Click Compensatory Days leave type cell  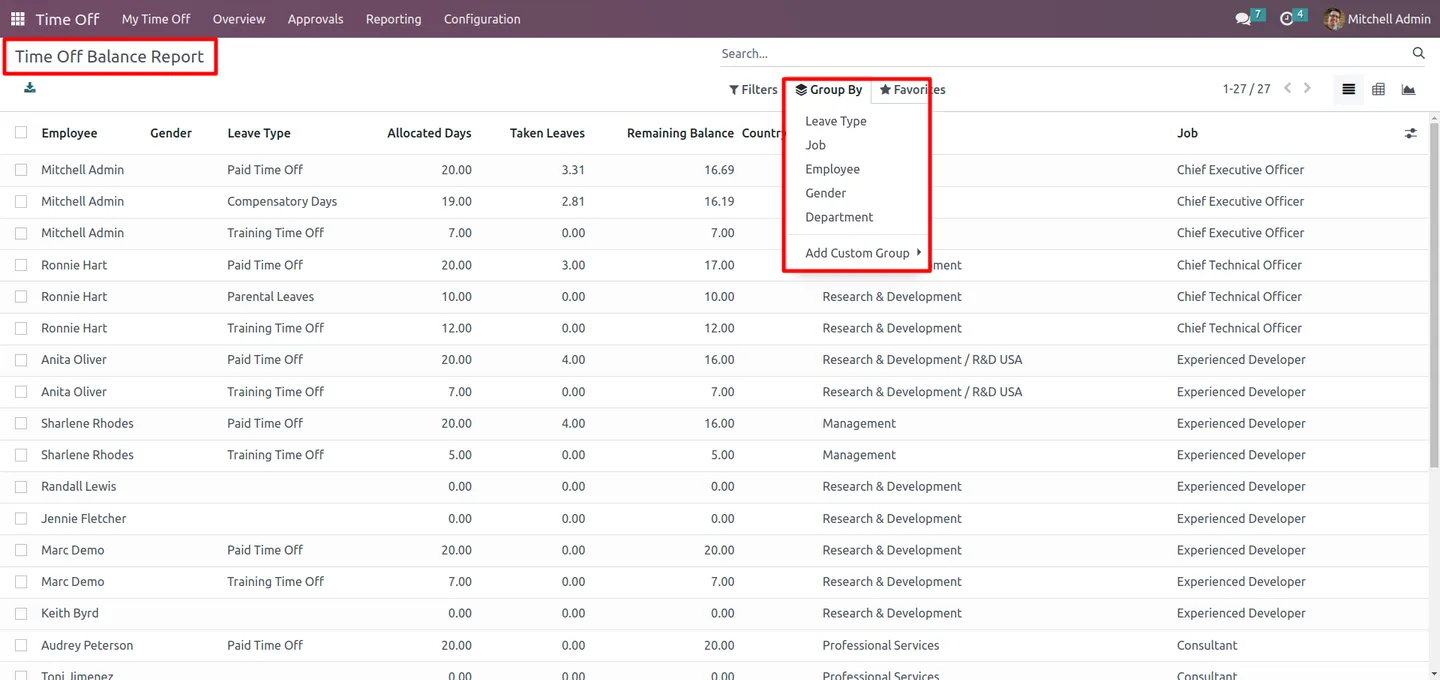[282, 201]
